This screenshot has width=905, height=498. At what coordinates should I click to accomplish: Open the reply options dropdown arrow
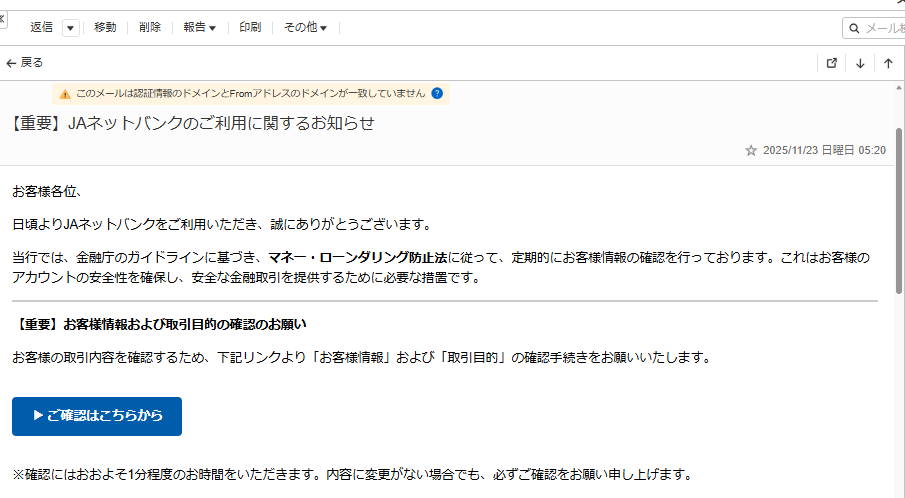click(x=70, y=28)
